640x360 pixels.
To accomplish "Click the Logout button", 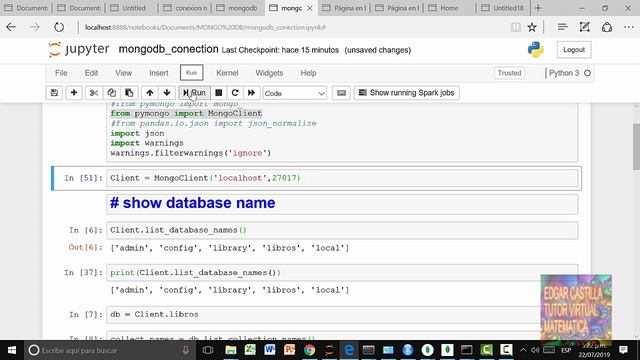I will (574, 50).
